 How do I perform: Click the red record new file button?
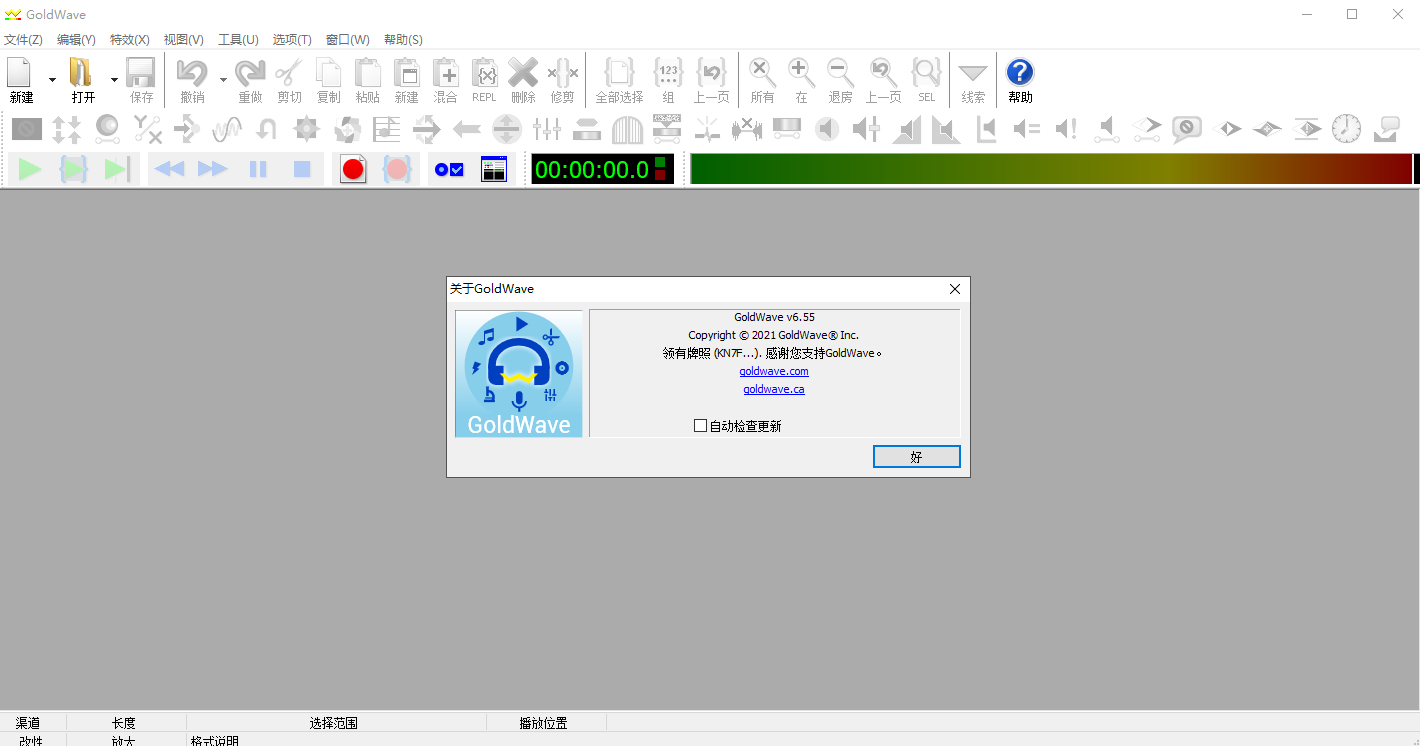[353, 169]
